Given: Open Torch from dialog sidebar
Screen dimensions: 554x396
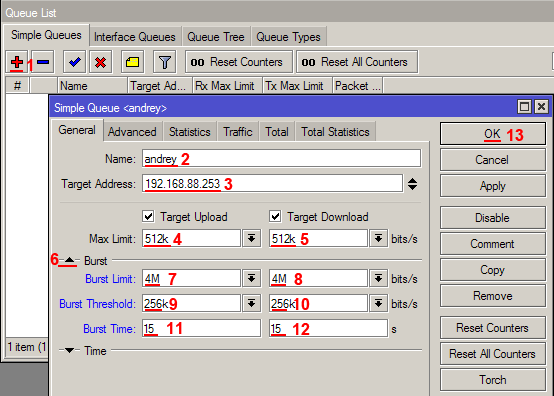Looking at the screenshot, I should pos(493,380).
